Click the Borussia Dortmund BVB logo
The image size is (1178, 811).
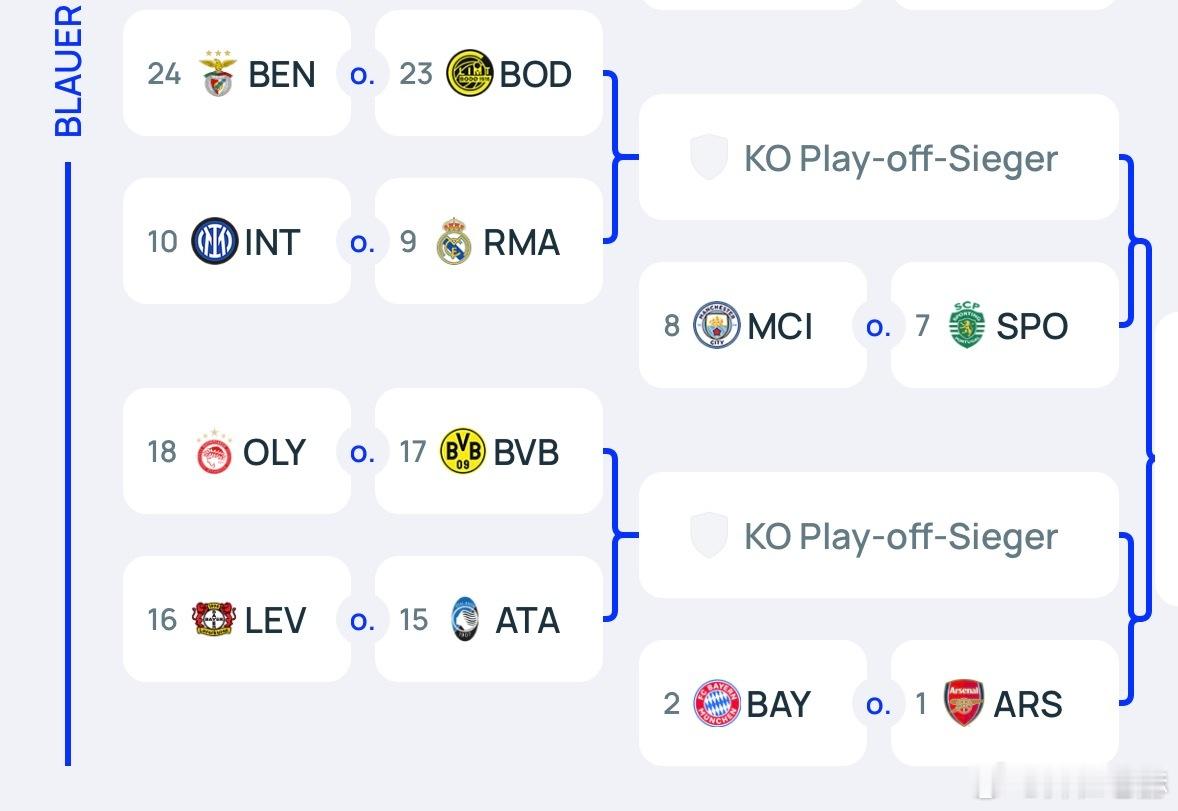(462, 451)
